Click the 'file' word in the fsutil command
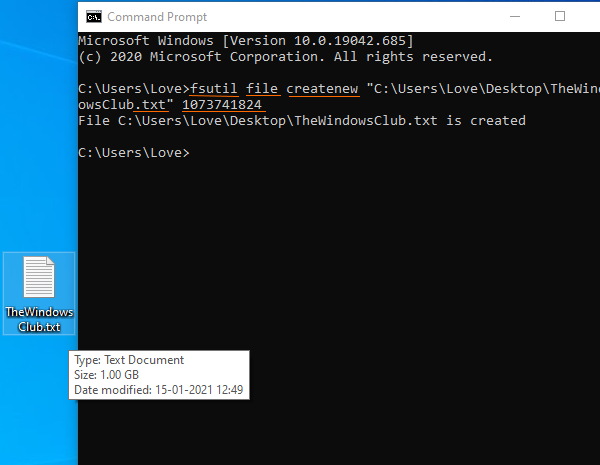This screenshot has height=465, width=600. (262, 88)
